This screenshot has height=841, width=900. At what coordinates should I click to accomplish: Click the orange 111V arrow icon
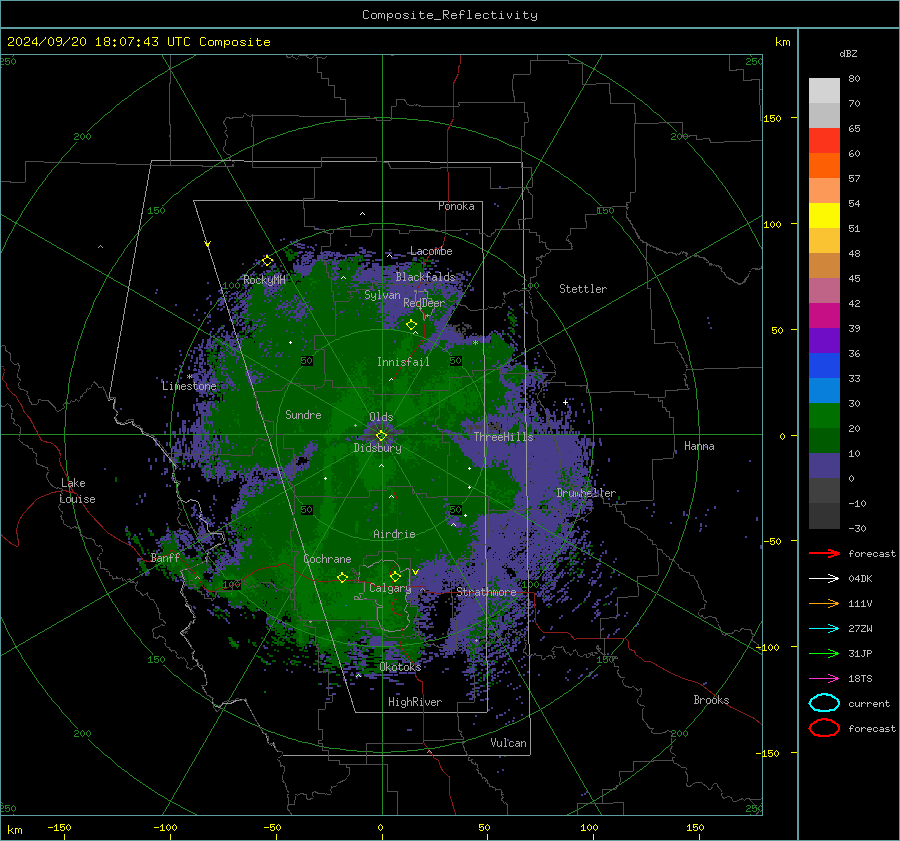point(824,603)
